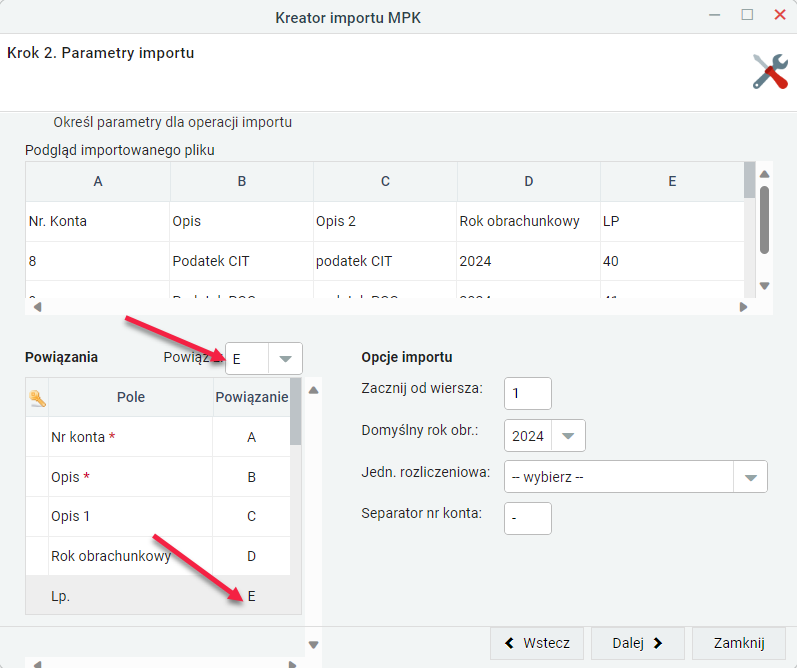The height and width of the screenshot is (668, 797).
Task: Click binding cell 'D' for Rok obrachunkowy
Action: click(x=251, y=556)
